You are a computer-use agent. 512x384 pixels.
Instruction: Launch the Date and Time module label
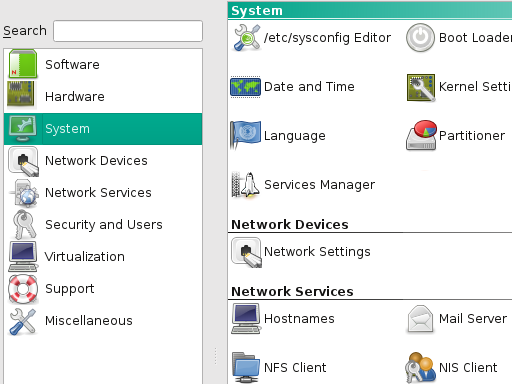pos(309,87)
